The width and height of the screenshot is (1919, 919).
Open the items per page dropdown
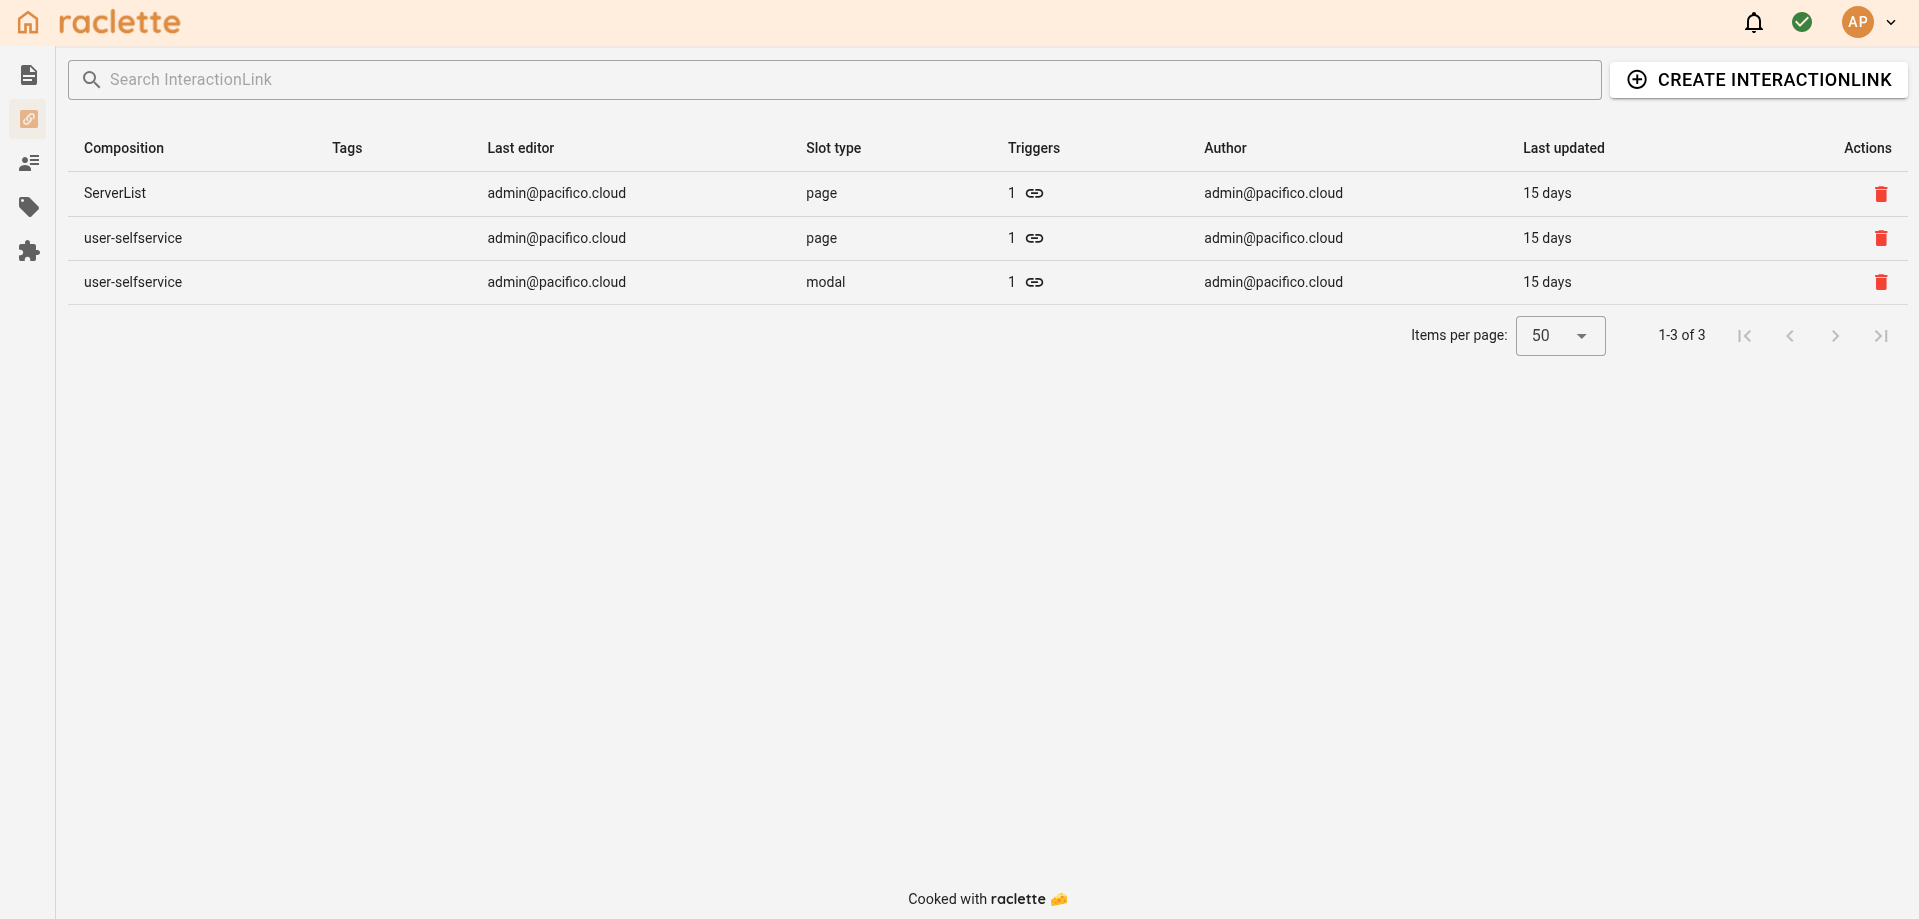1560,335
